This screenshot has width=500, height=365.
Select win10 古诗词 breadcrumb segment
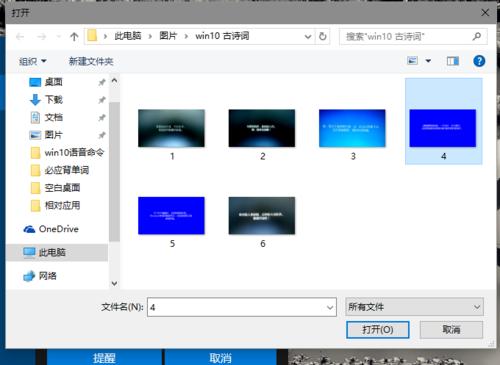click(222, 36)
